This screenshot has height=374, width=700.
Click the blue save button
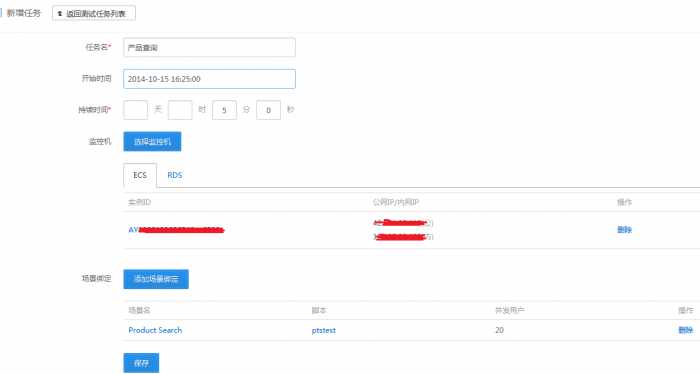[141, 363]
